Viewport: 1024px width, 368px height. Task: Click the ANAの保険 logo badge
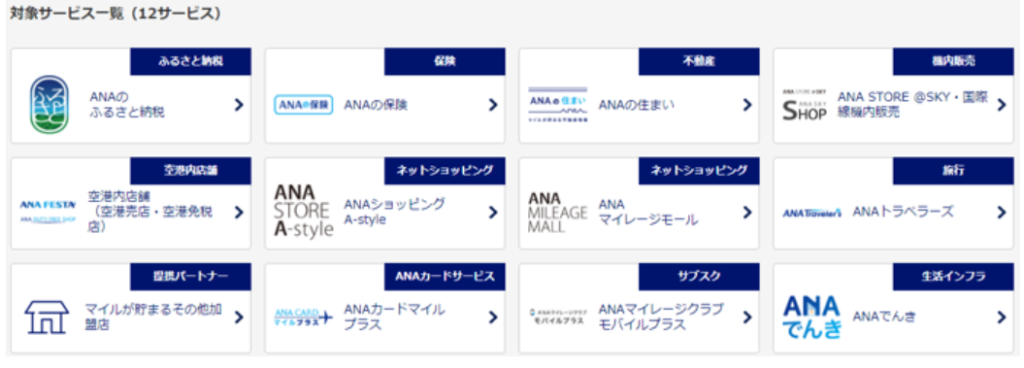tap(303, 104)
